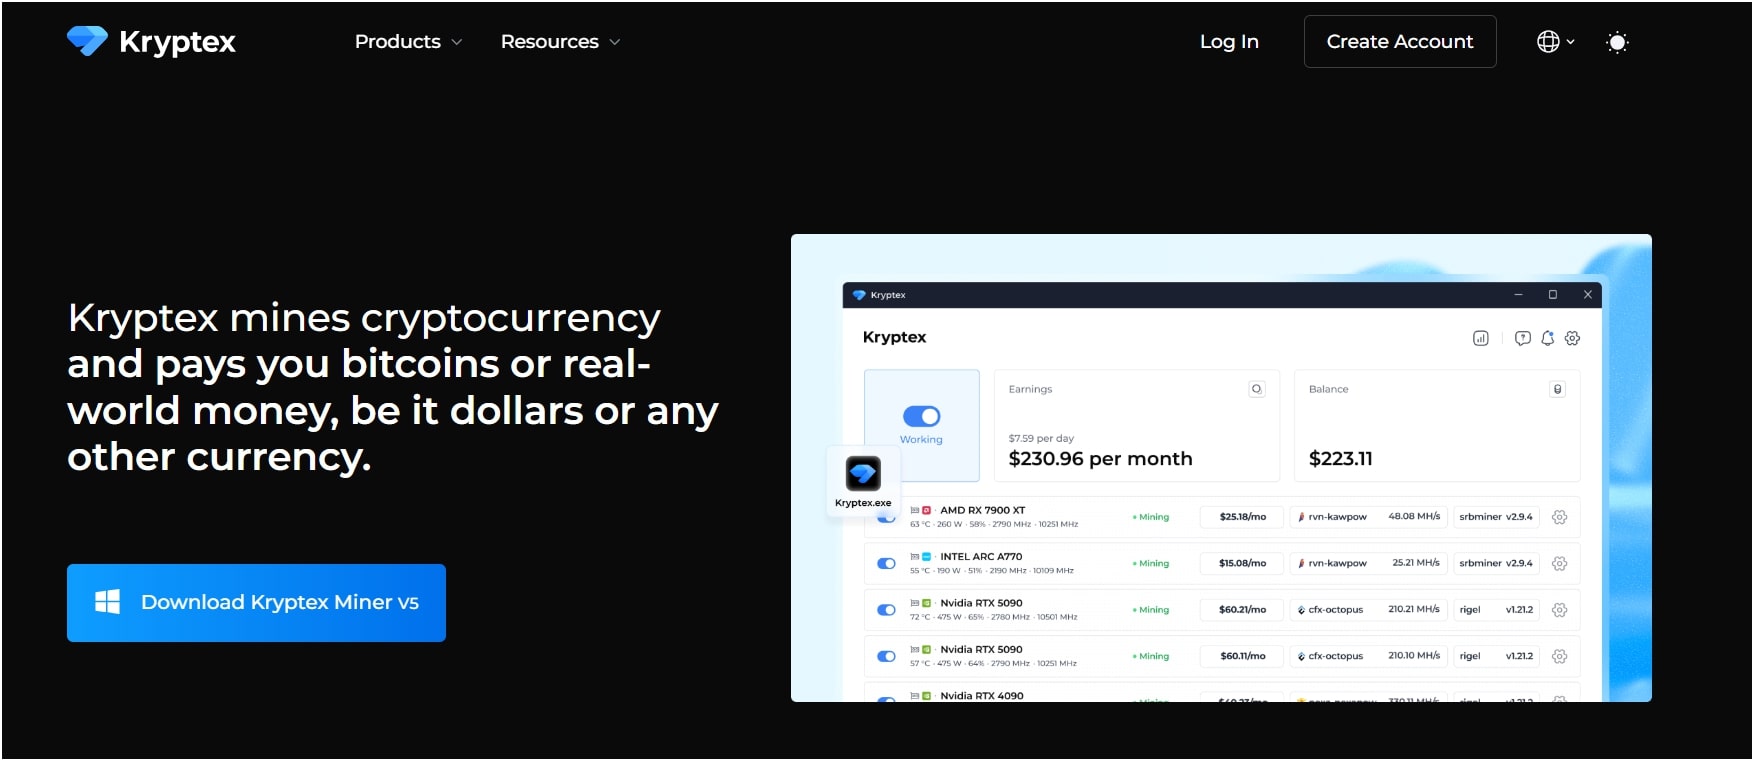Expand the Resources menu

point(560,42)
